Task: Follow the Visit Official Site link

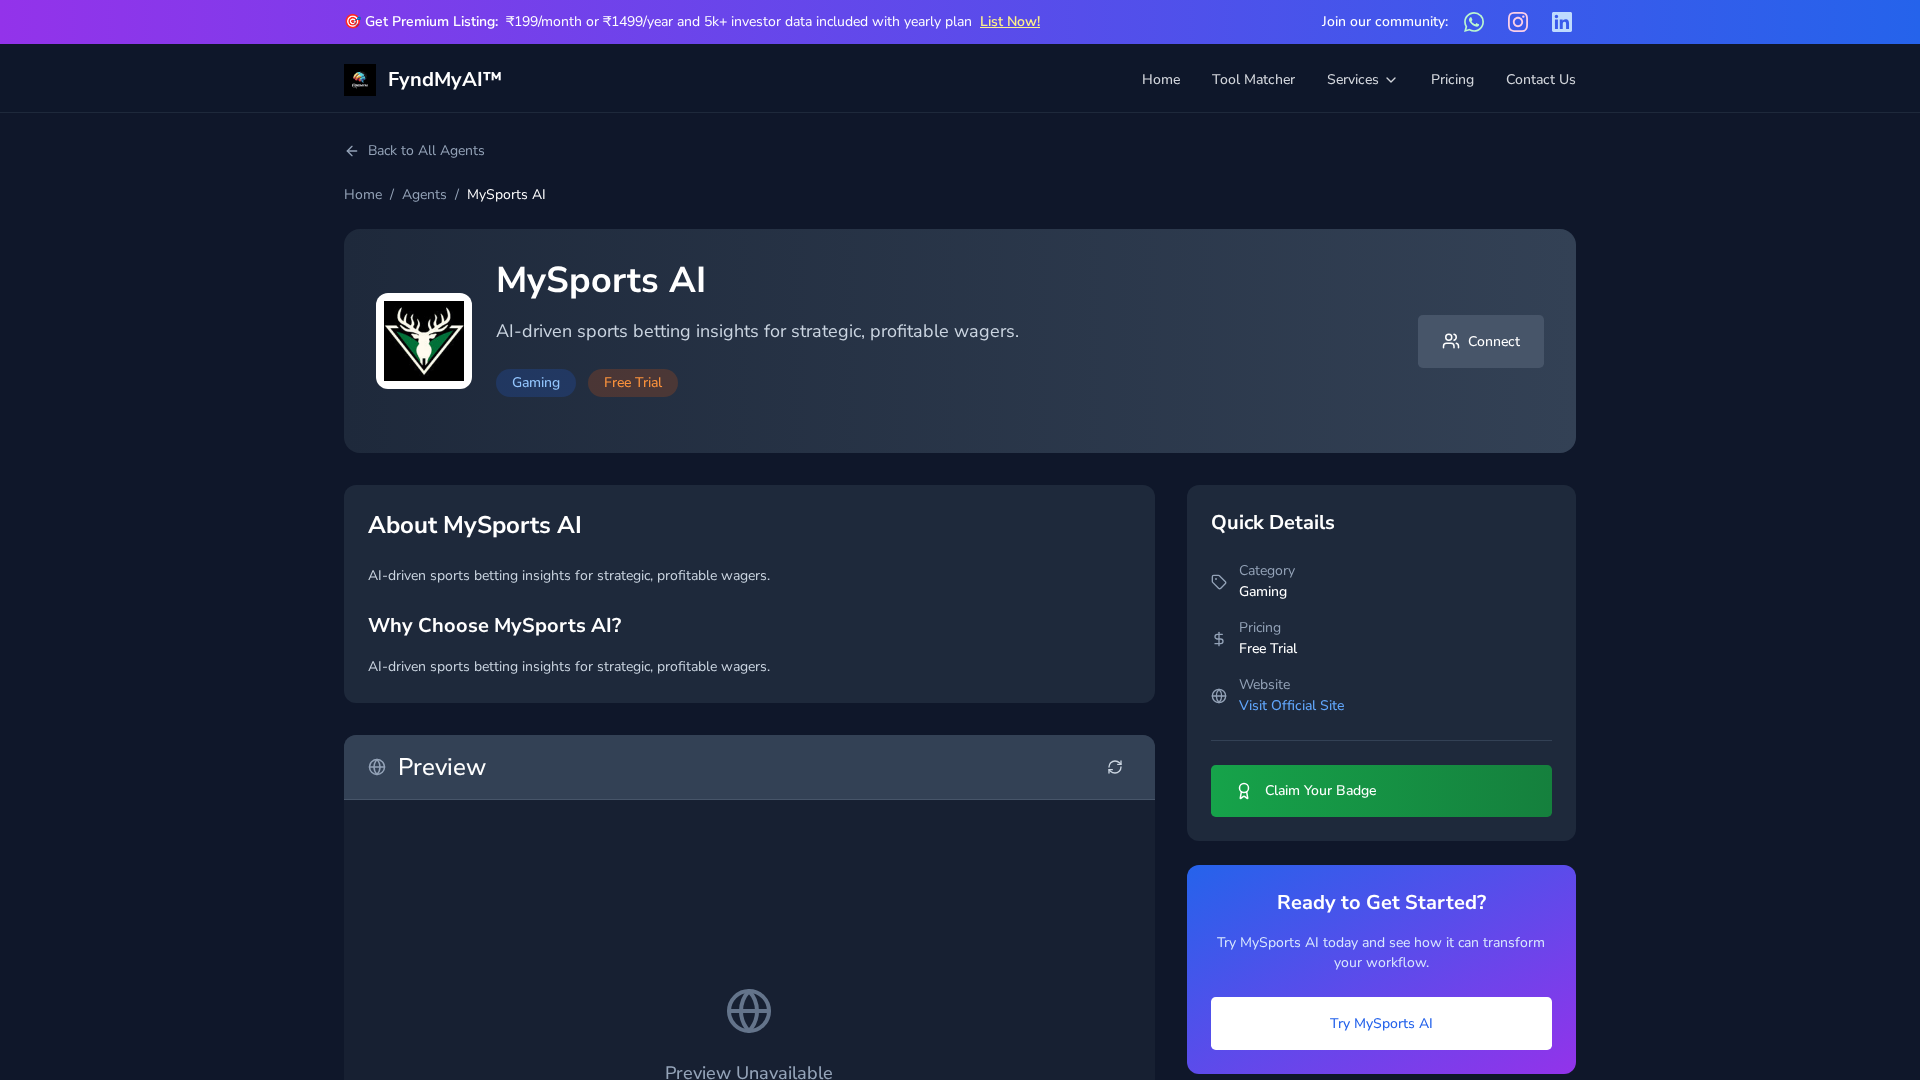Action: click(1291, 706)
